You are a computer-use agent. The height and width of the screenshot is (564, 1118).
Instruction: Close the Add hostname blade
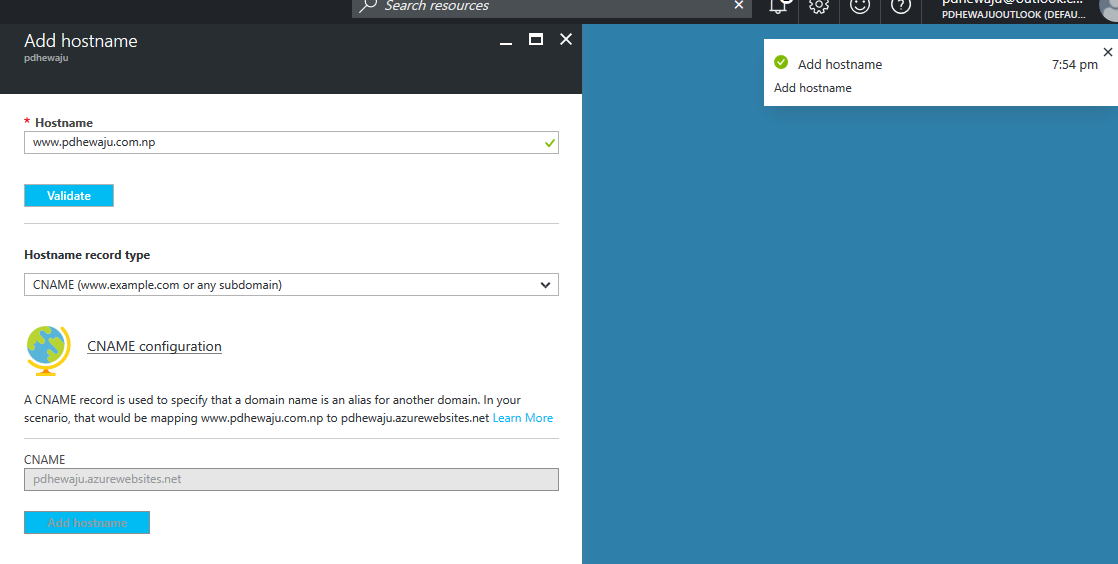(x=566, y=39)
